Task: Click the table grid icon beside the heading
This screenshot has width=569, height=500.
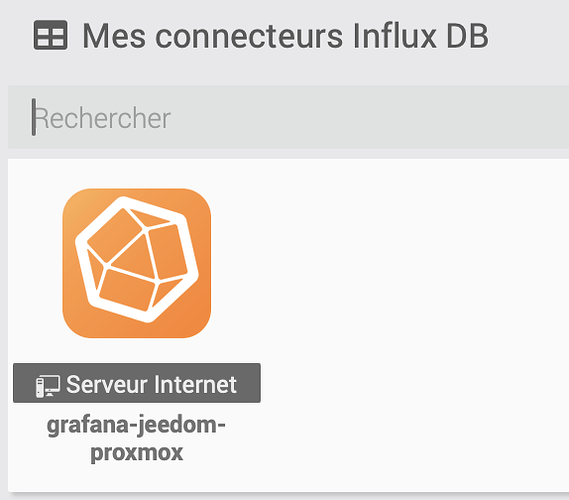Action: (50, 35)
